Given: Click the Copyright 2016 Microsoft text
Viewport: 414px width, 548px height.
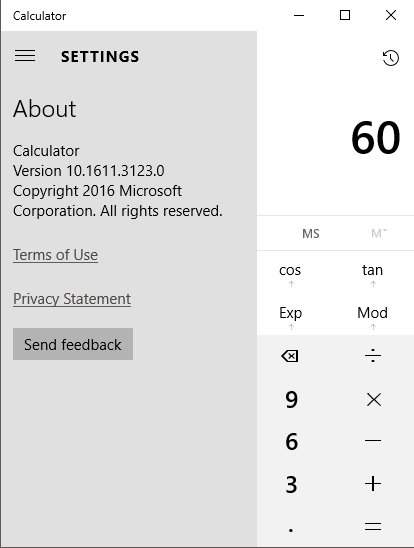Looking at the screenshot, I should 97,191.
